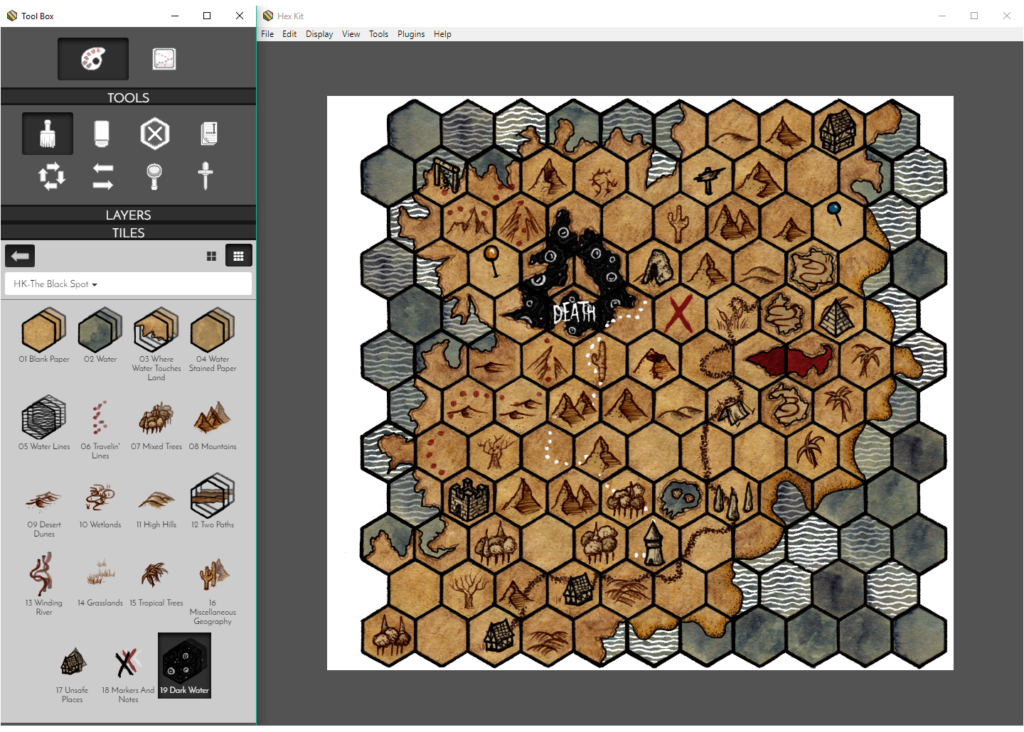The width and height of the screenshot is (1024, 732).
Task: Select the rotate arrows tool
Action: pyautogui.click(x=52, y=176)
